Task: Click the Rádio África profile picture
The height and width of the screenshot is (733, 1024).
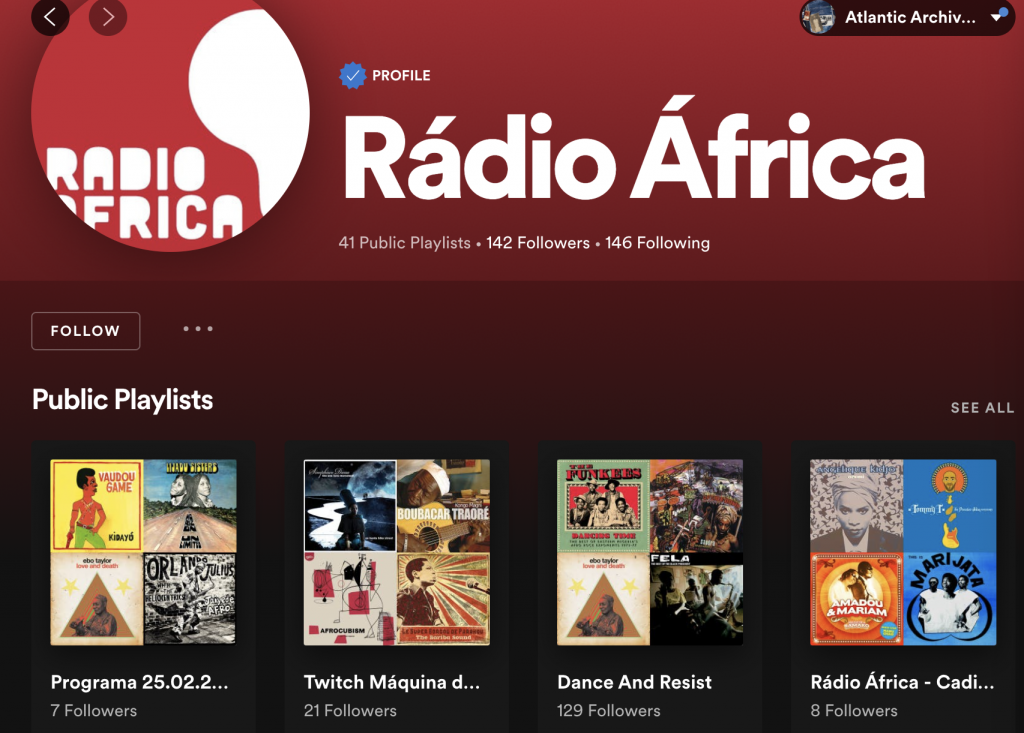Action: click(x=170, y=120)
